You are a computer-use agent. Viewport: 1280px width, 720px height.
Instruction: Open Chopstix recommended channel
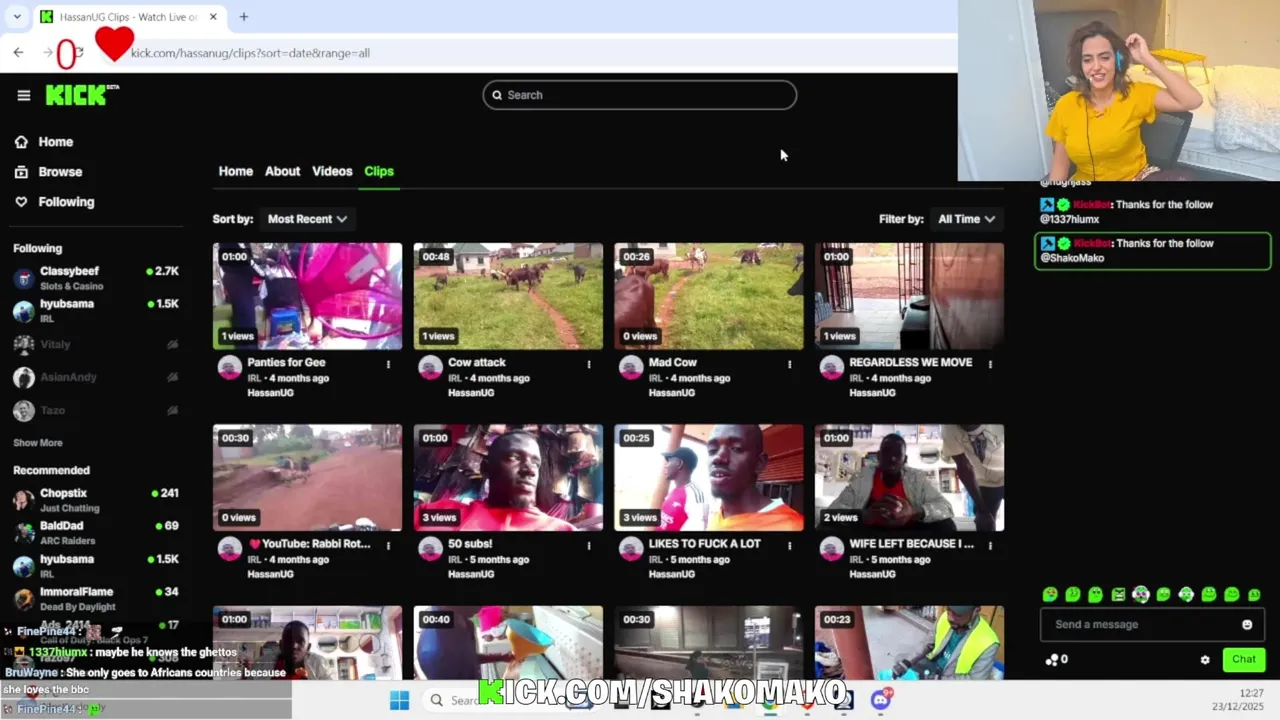(x=96, y=500)
